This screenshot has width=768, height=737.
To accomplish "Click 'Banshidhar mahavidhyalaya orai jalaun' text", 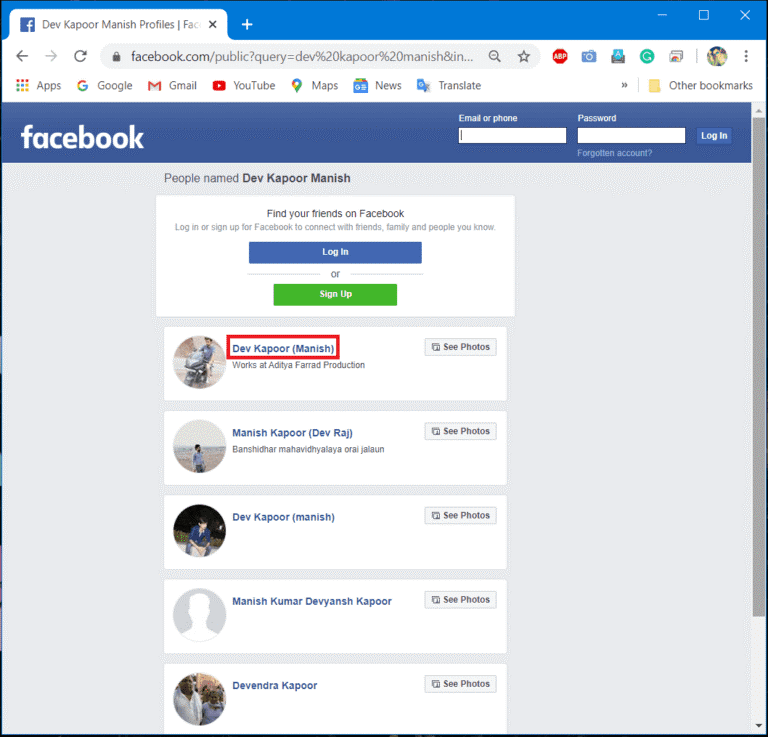I will [308, 450].
